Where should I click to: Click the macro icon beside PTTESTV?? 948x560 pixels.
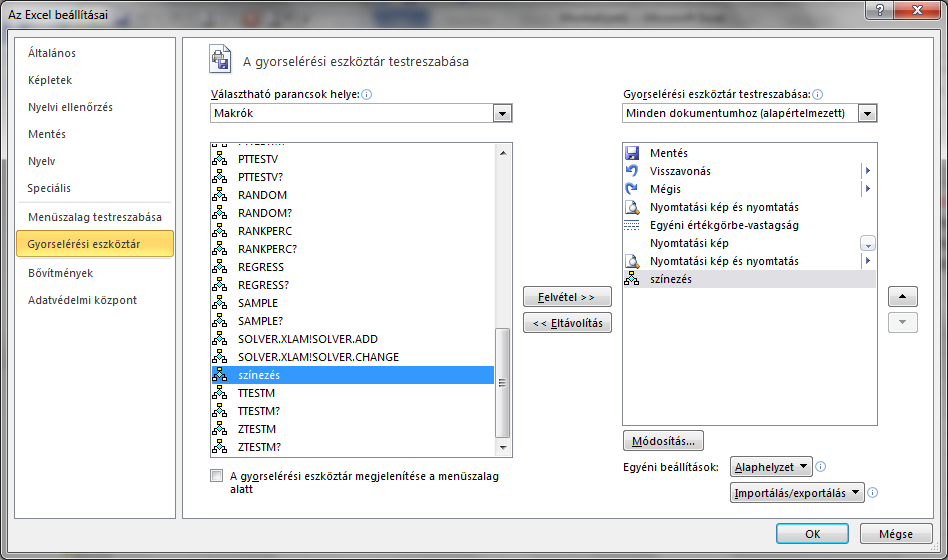pos(219,177)
